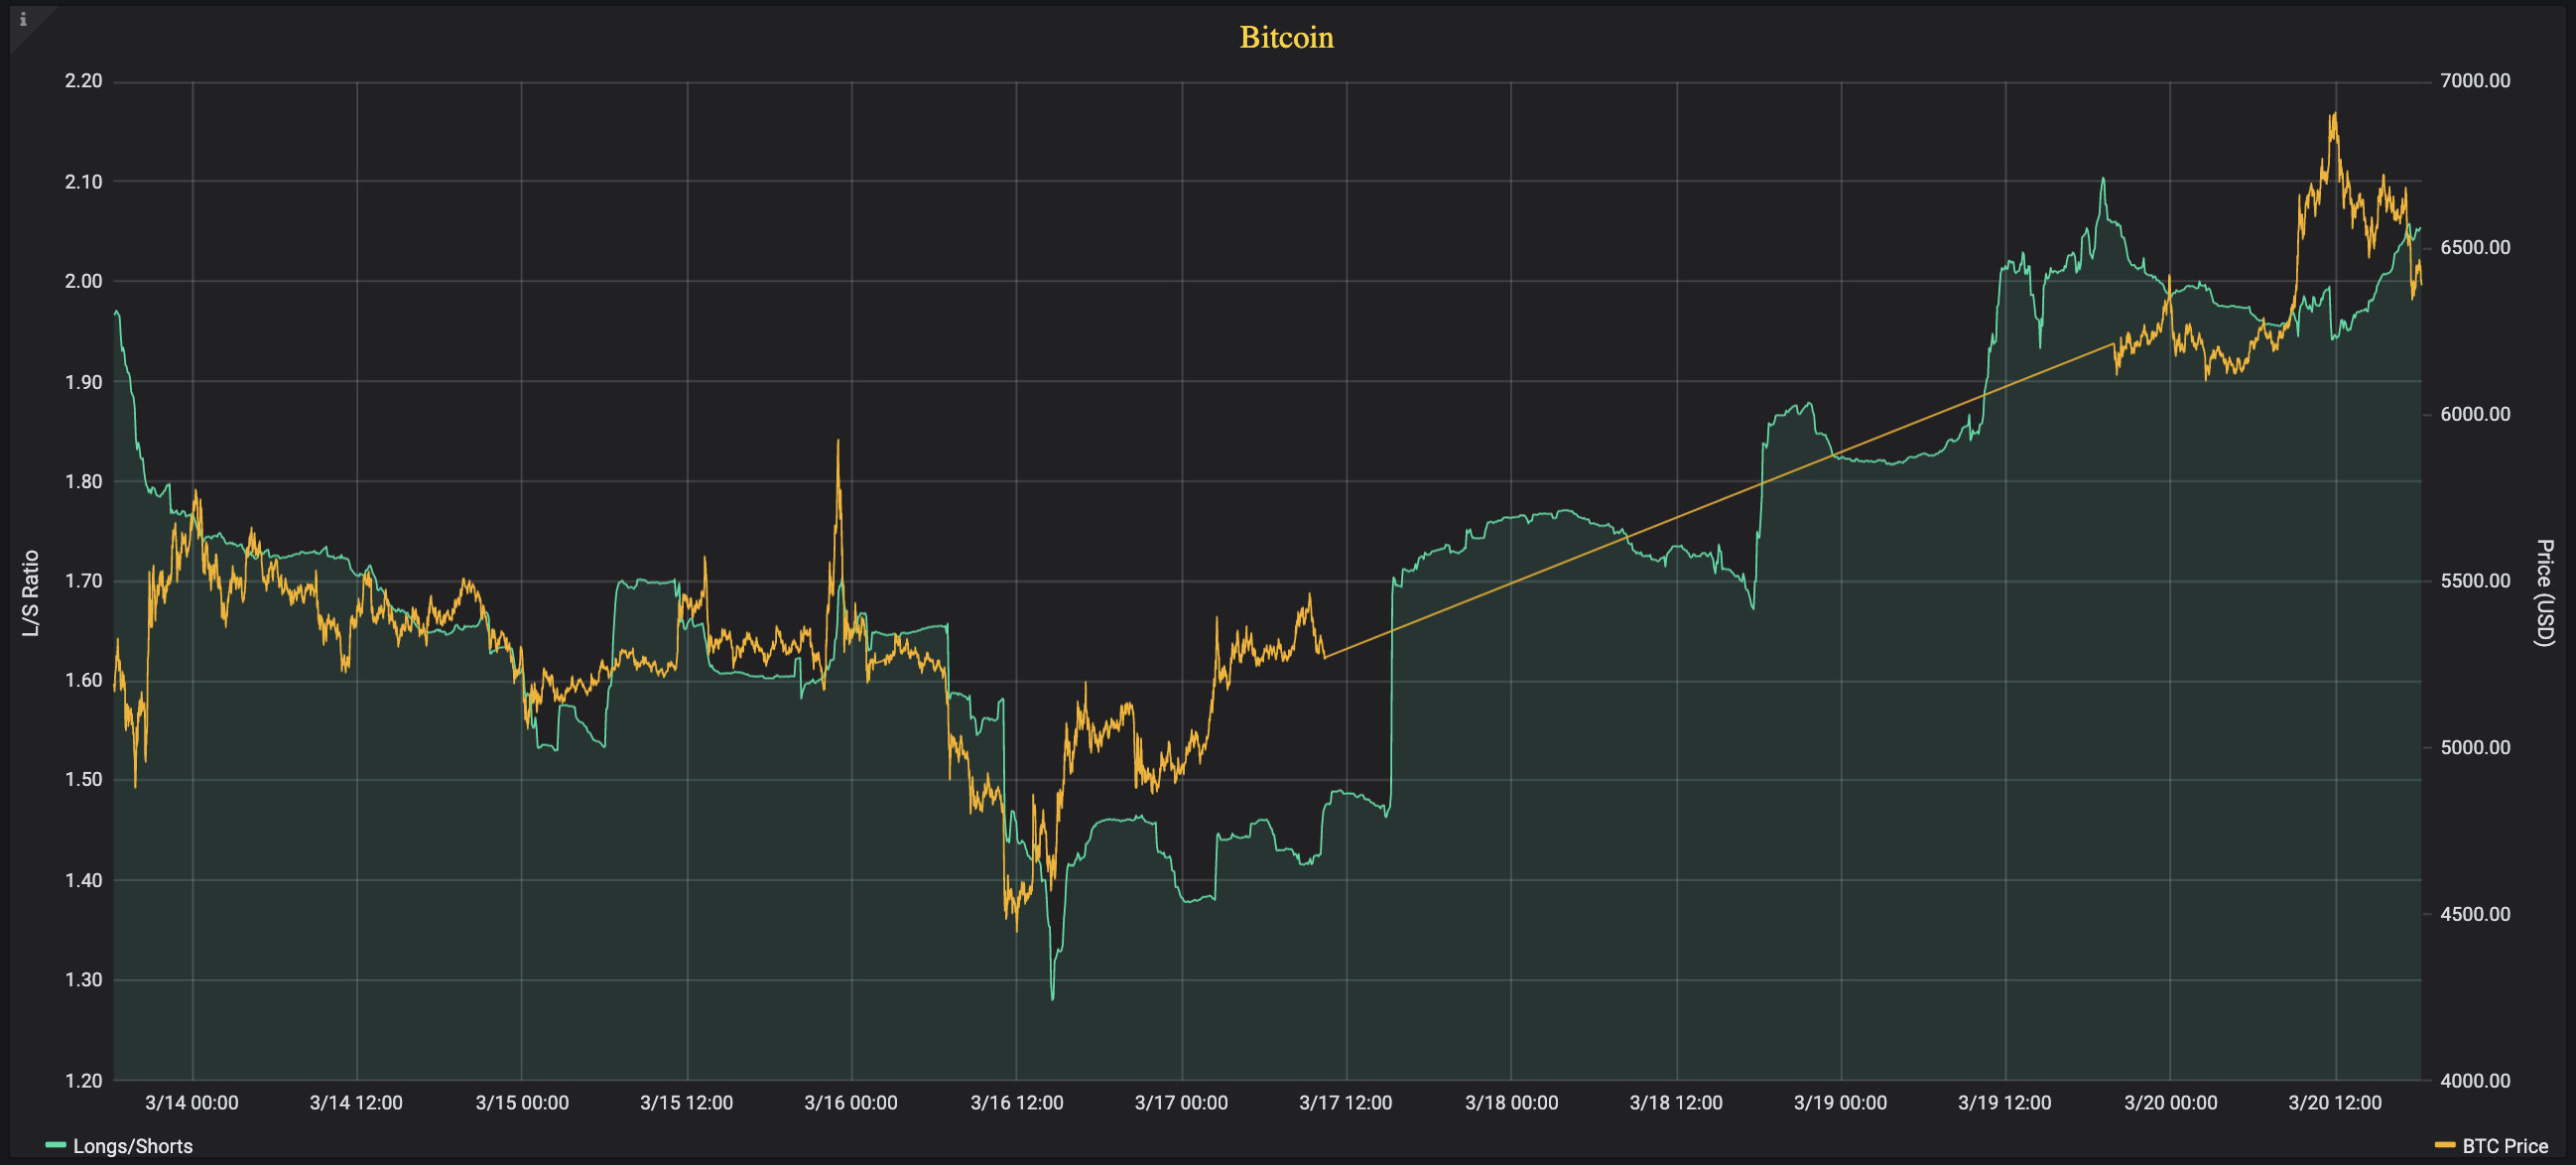Click the 3/16 12:00 time label

point(1017,1103)
